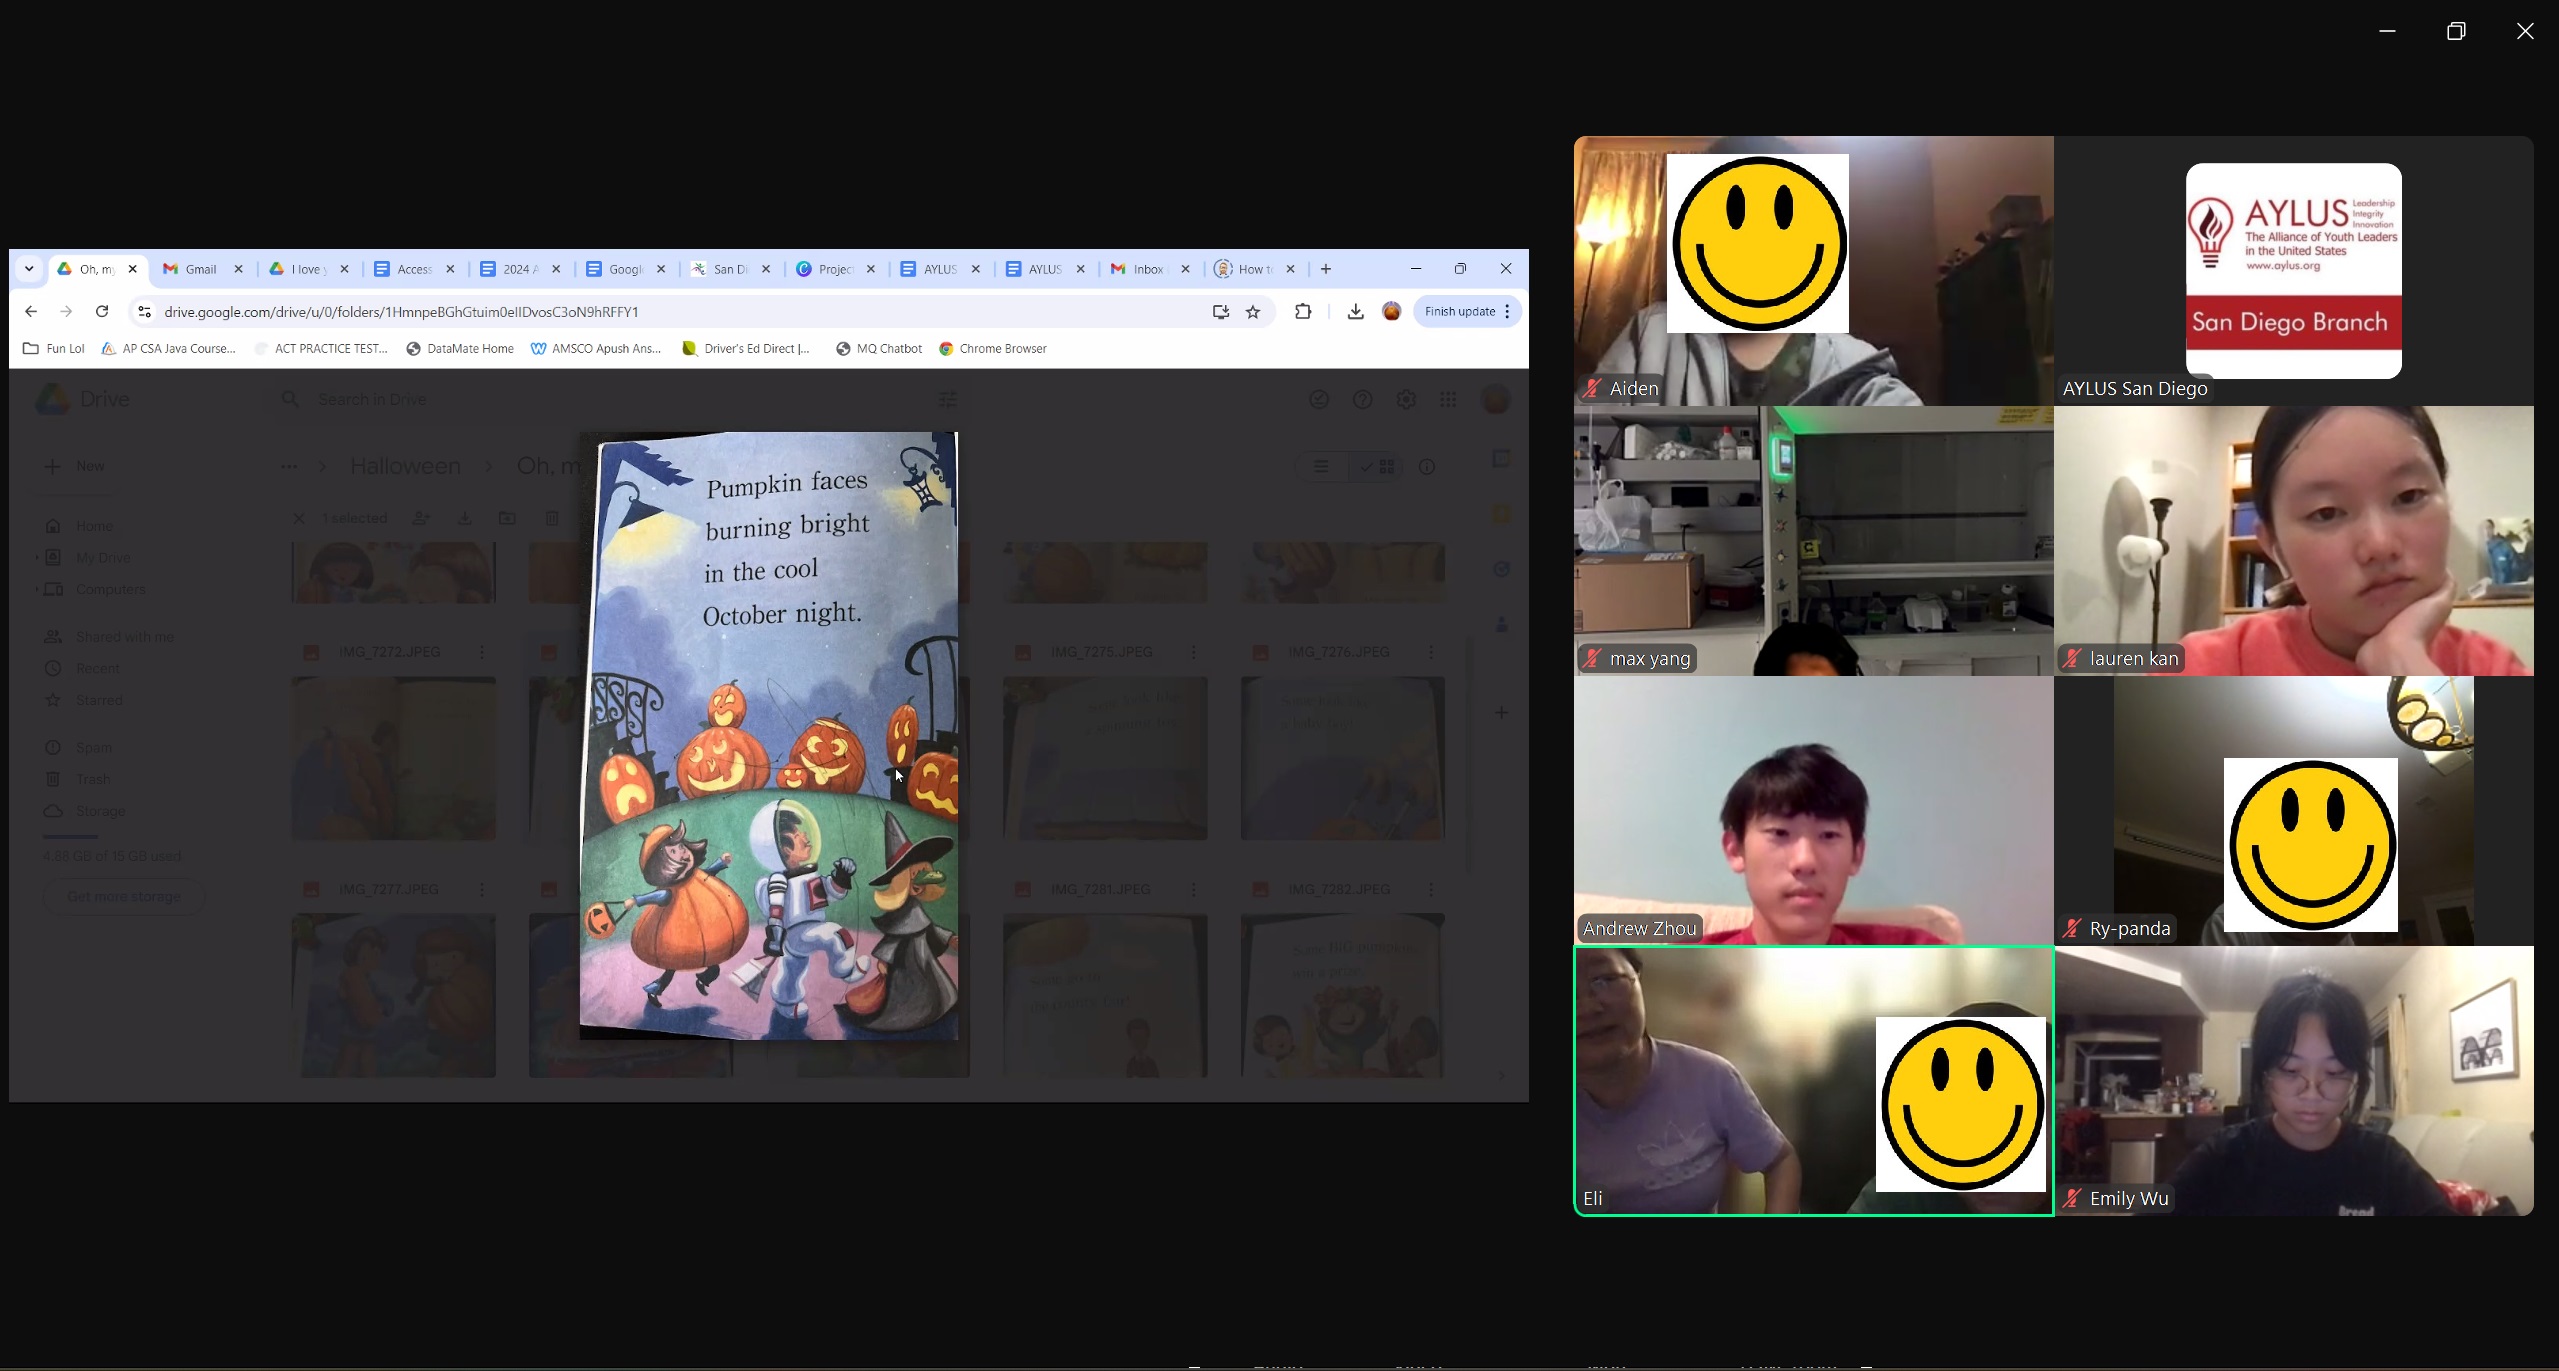Open Recent in the Drive sidebar
2559x1371 pixels.
pos(97,668)
